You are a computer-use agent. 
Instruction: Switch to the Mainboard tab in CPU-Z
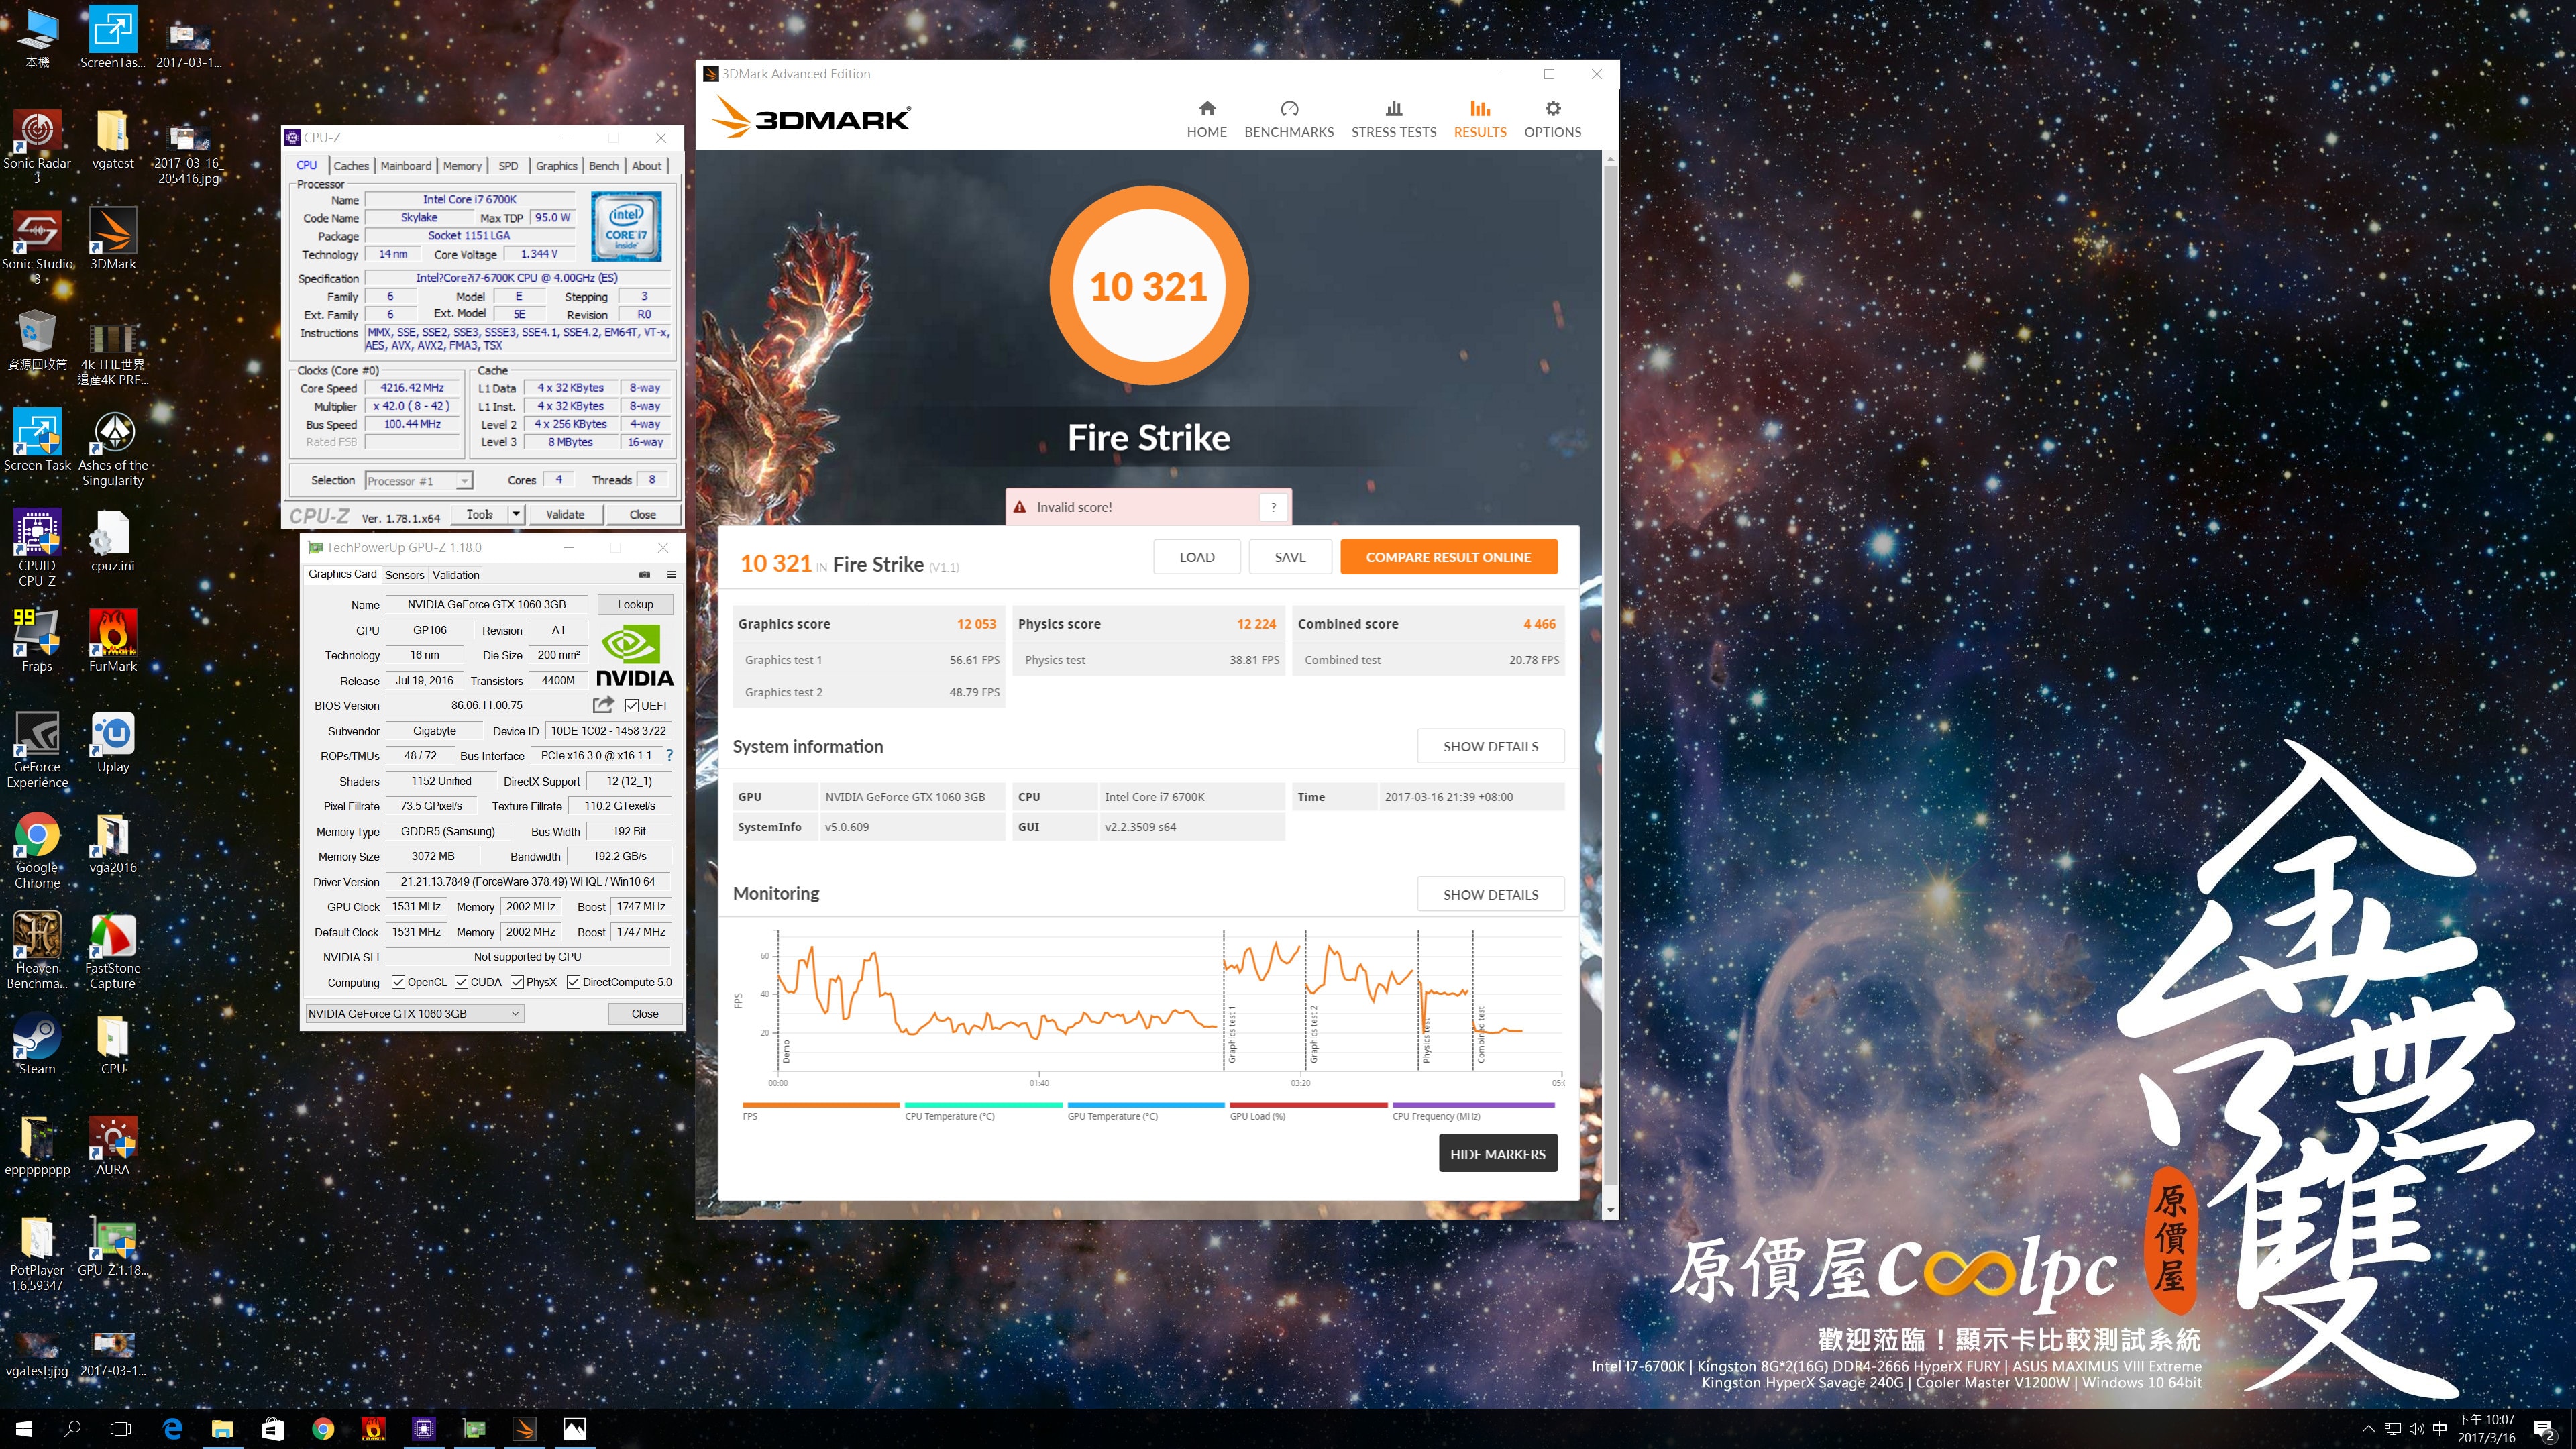coord(406,166)
